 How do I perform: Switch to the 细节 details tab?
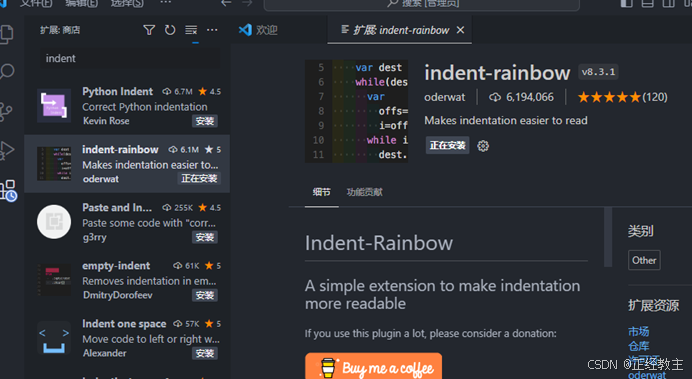click(321, 192)
